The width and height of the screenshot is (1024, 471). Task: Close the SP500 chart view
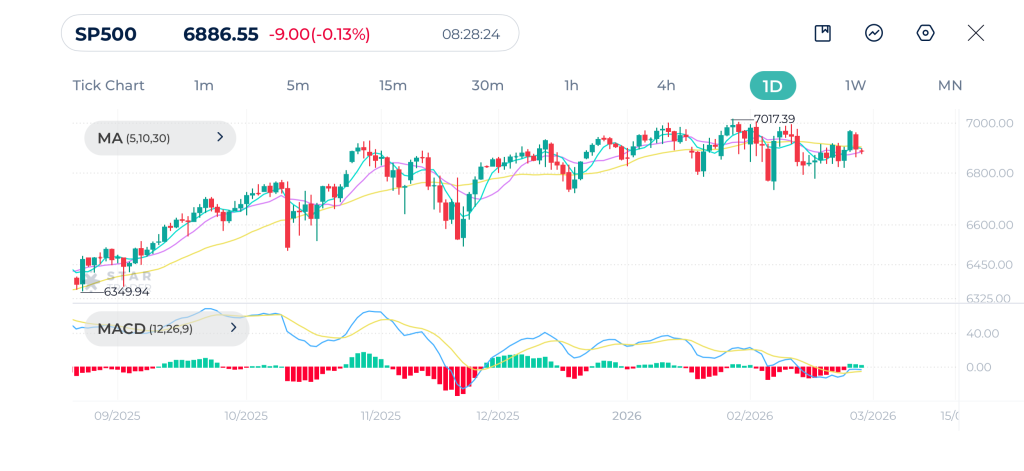pos(976,33)
